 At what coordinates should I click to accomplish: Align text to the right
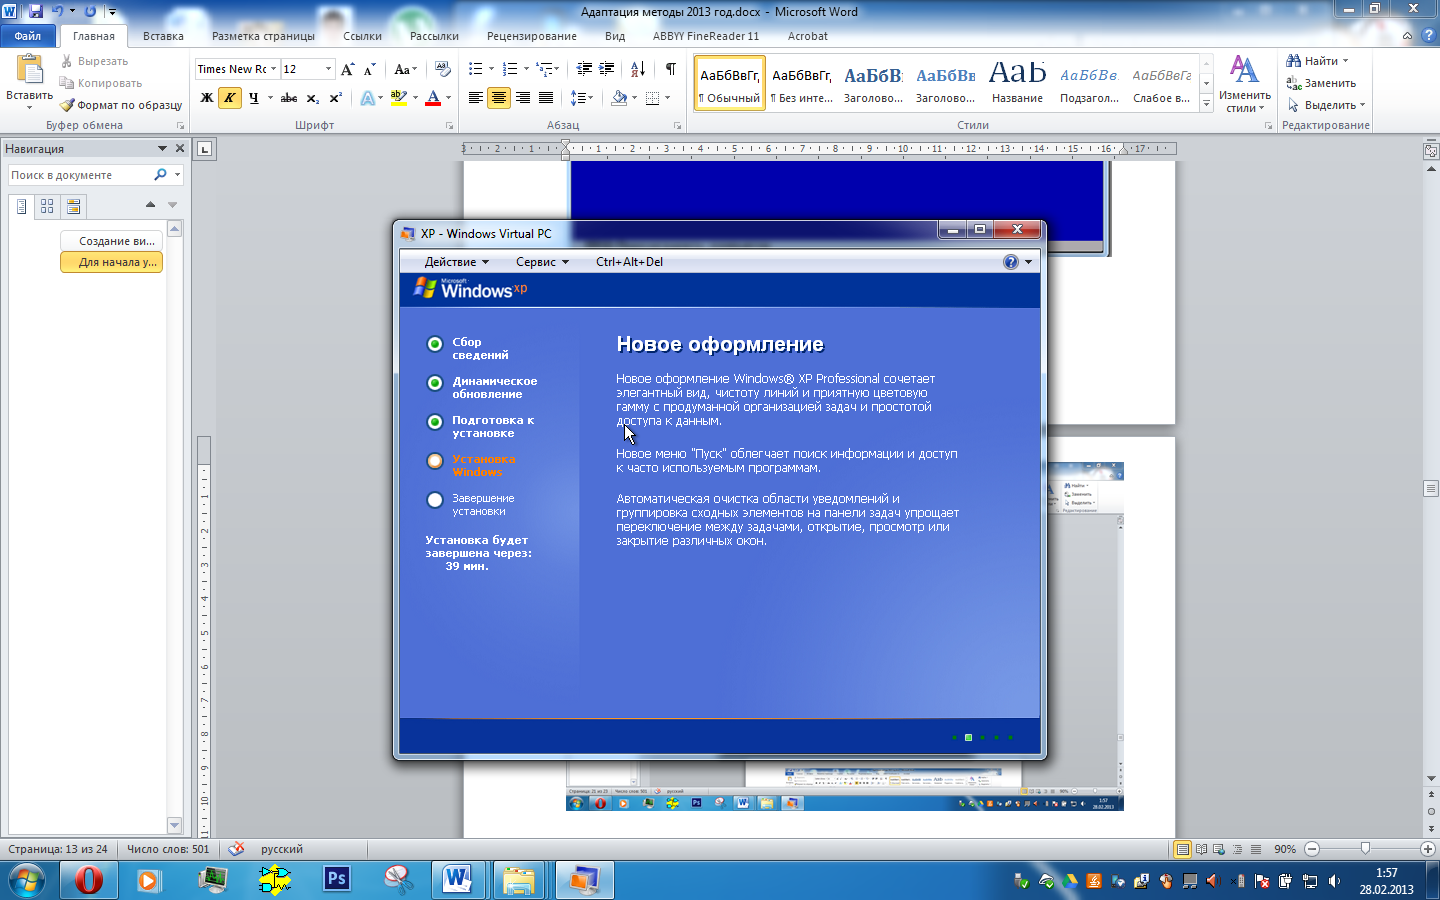point(522,98)
